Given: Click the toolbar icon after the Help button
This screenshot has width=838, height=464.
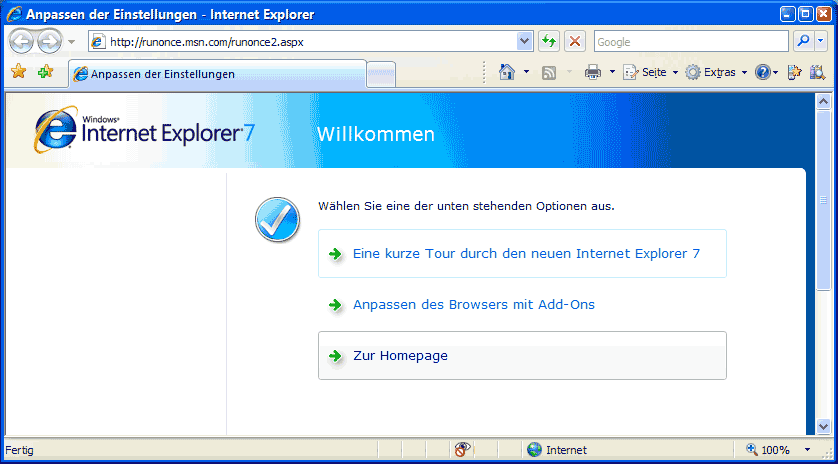Looking at the screenshot, I should click(795, 72).
